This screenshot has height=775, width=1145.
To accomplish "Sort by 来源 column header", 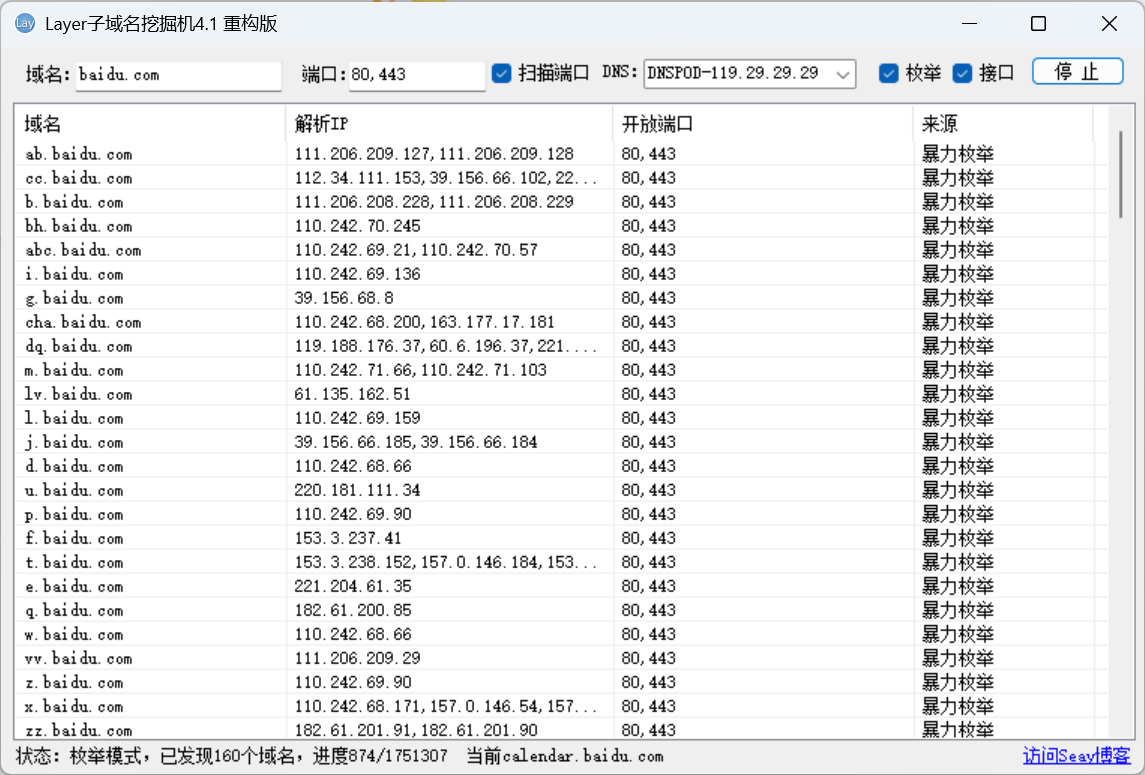I will point(1003,123).
